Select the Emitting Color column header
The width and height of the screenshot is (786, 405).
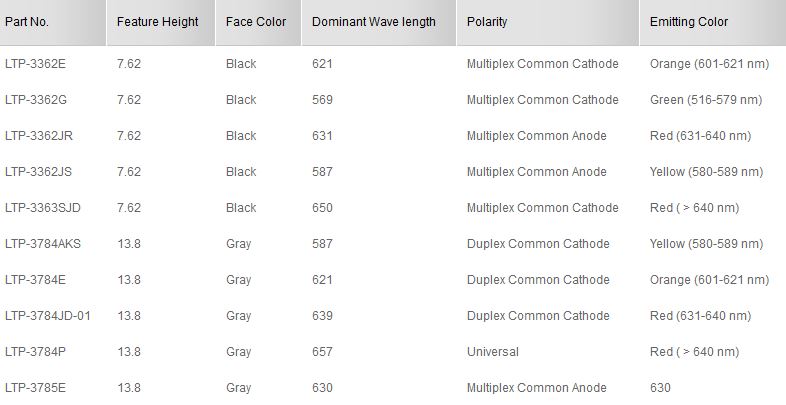coord(689,22)
